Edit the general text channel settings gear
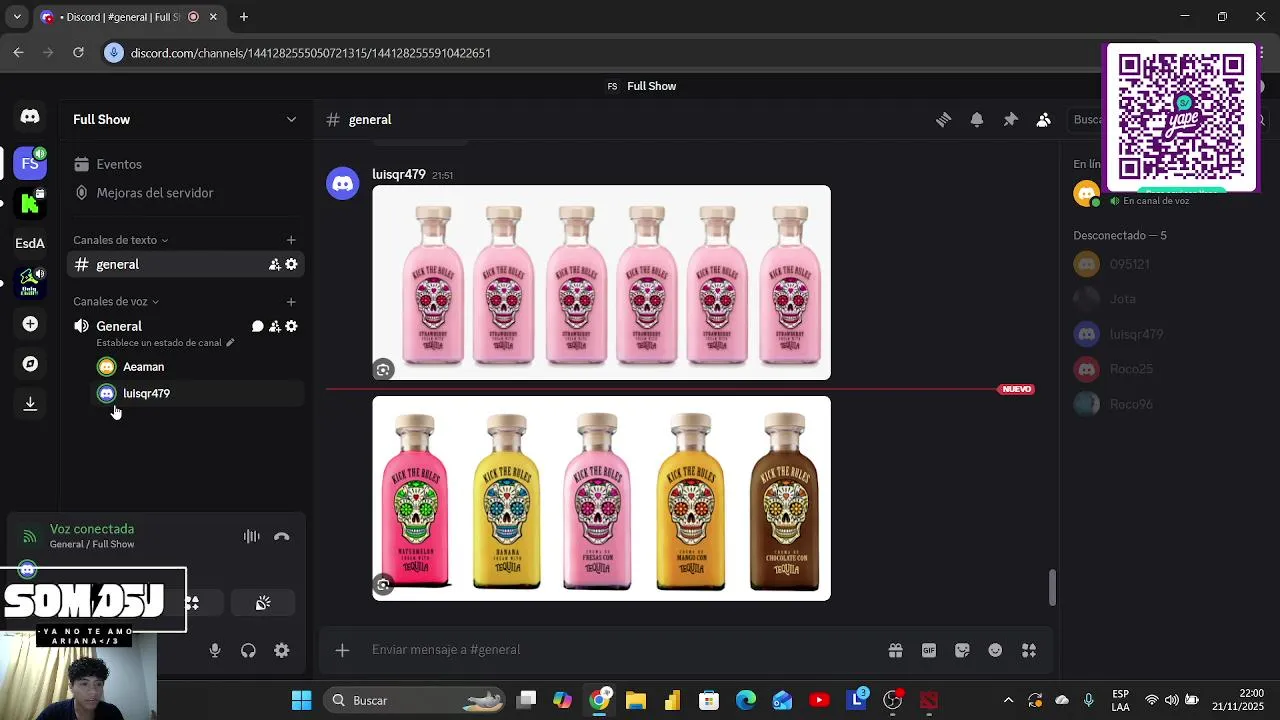The height and width of the screenshot is (720, 1280). tap(291, 264)
